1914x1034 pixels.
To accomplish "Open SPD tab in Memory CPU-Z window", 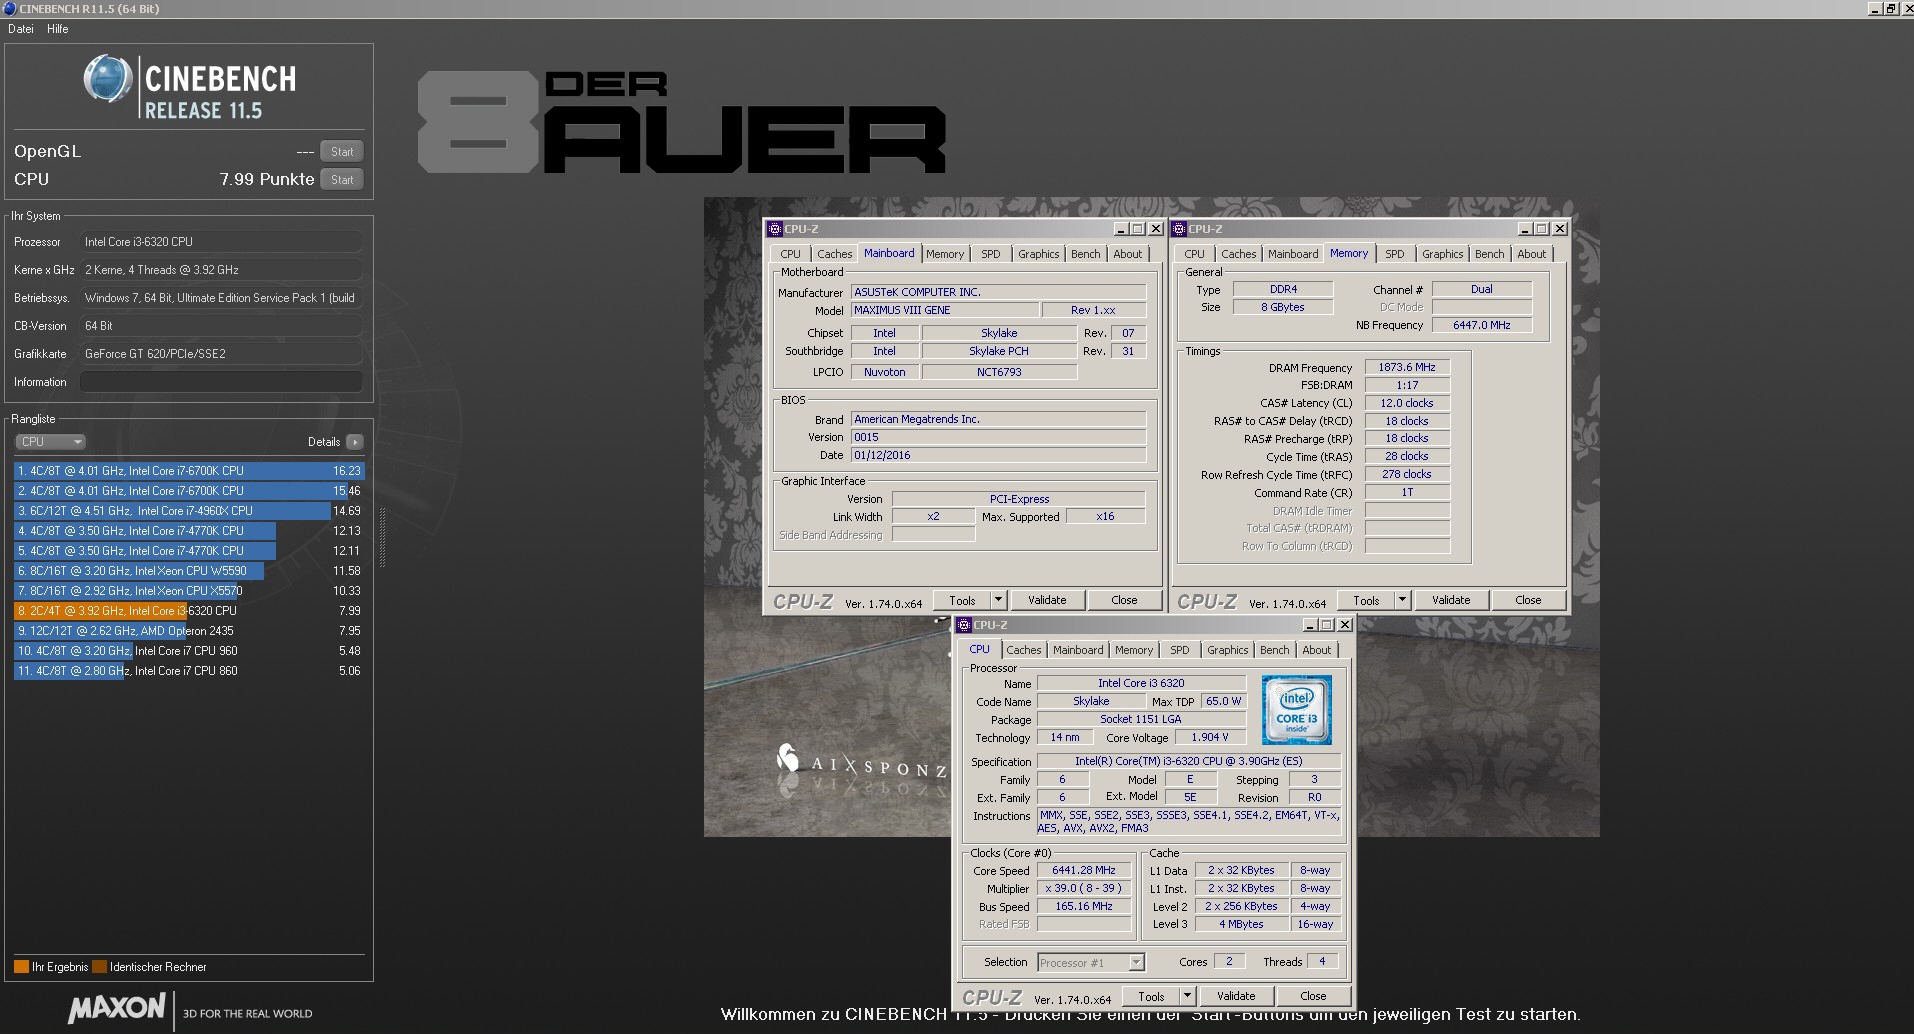I will [x=1394, y=254].
